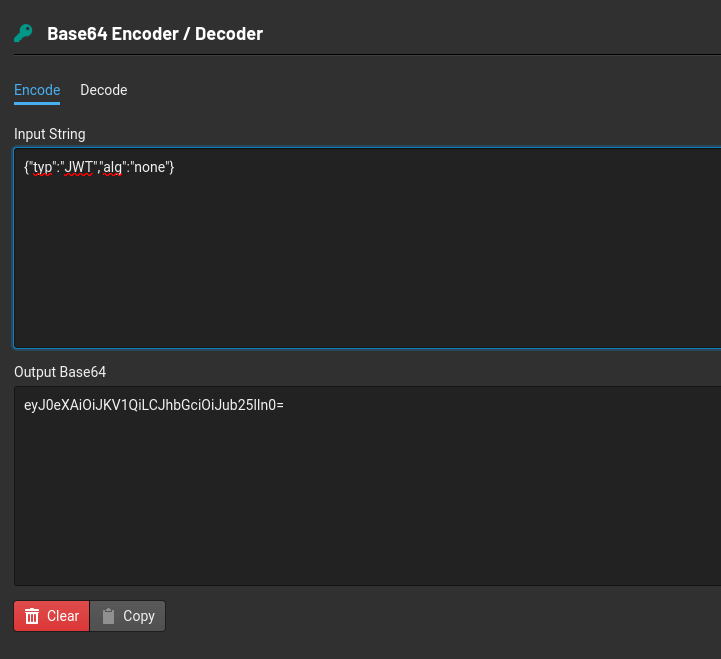Screen dimensions: 721x659
Task: Click the trailing "=" of the Base64 output
Action: (x=281, y=406)
